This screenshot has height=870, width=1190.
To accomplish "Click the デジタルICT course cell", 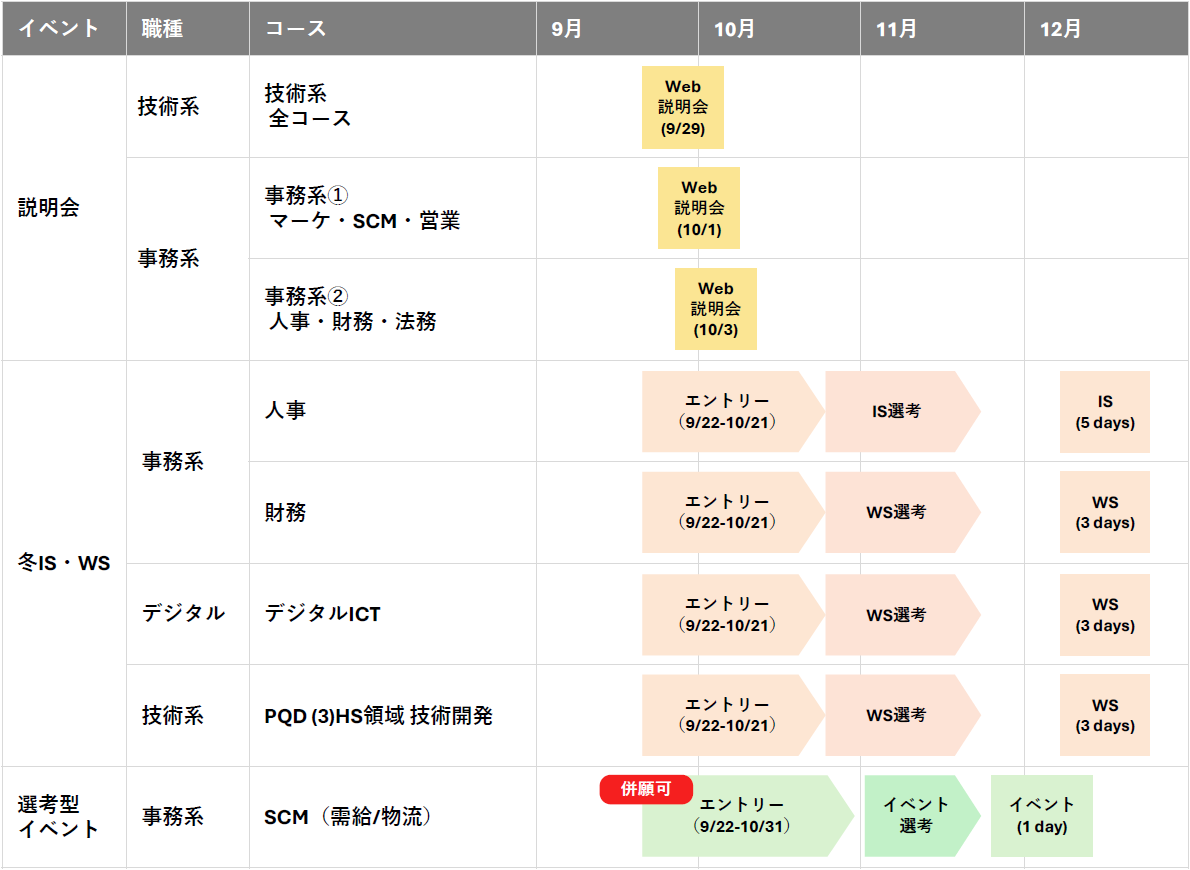I will coord(322,614).
